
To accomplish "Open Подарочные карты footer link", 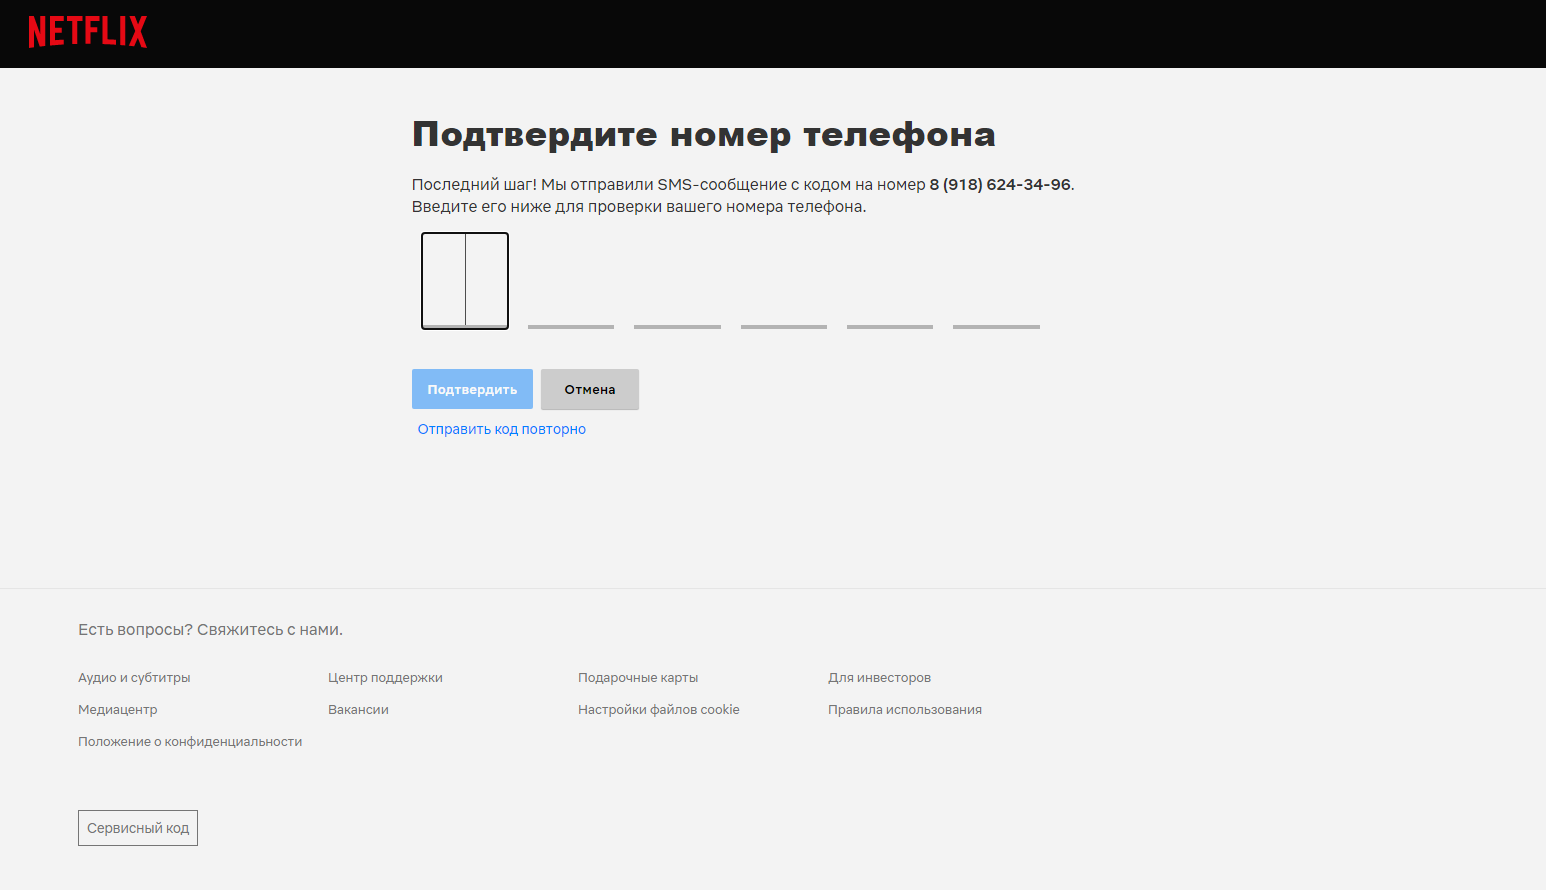I will pos(638,678).
